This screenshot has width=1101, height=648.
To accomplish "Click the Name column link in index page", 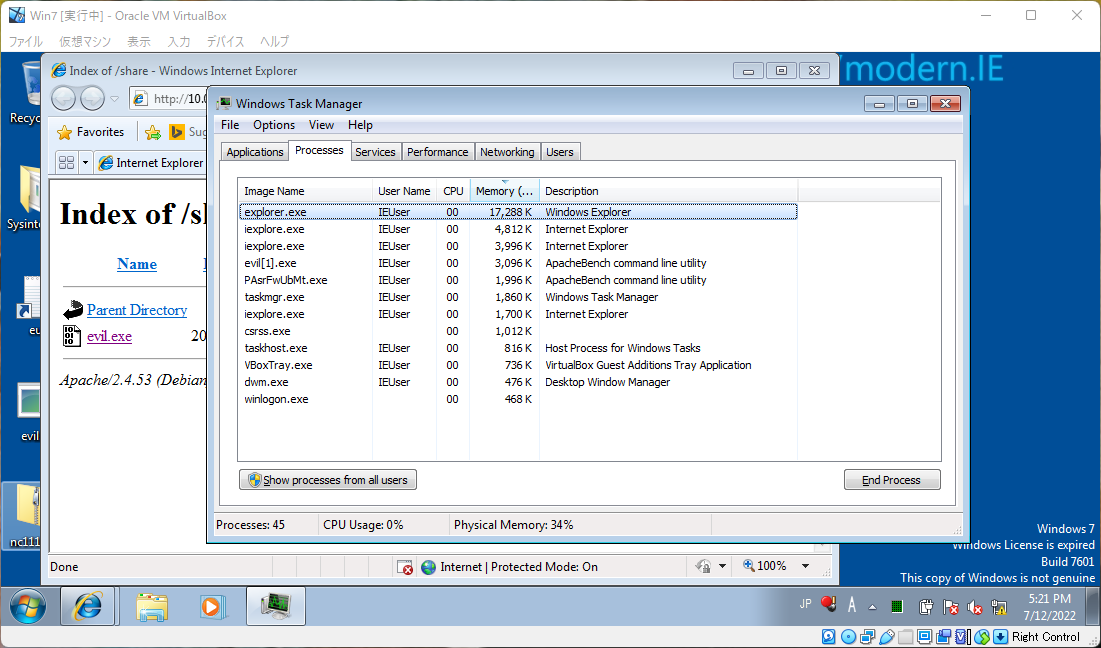I will click(137, 264).
